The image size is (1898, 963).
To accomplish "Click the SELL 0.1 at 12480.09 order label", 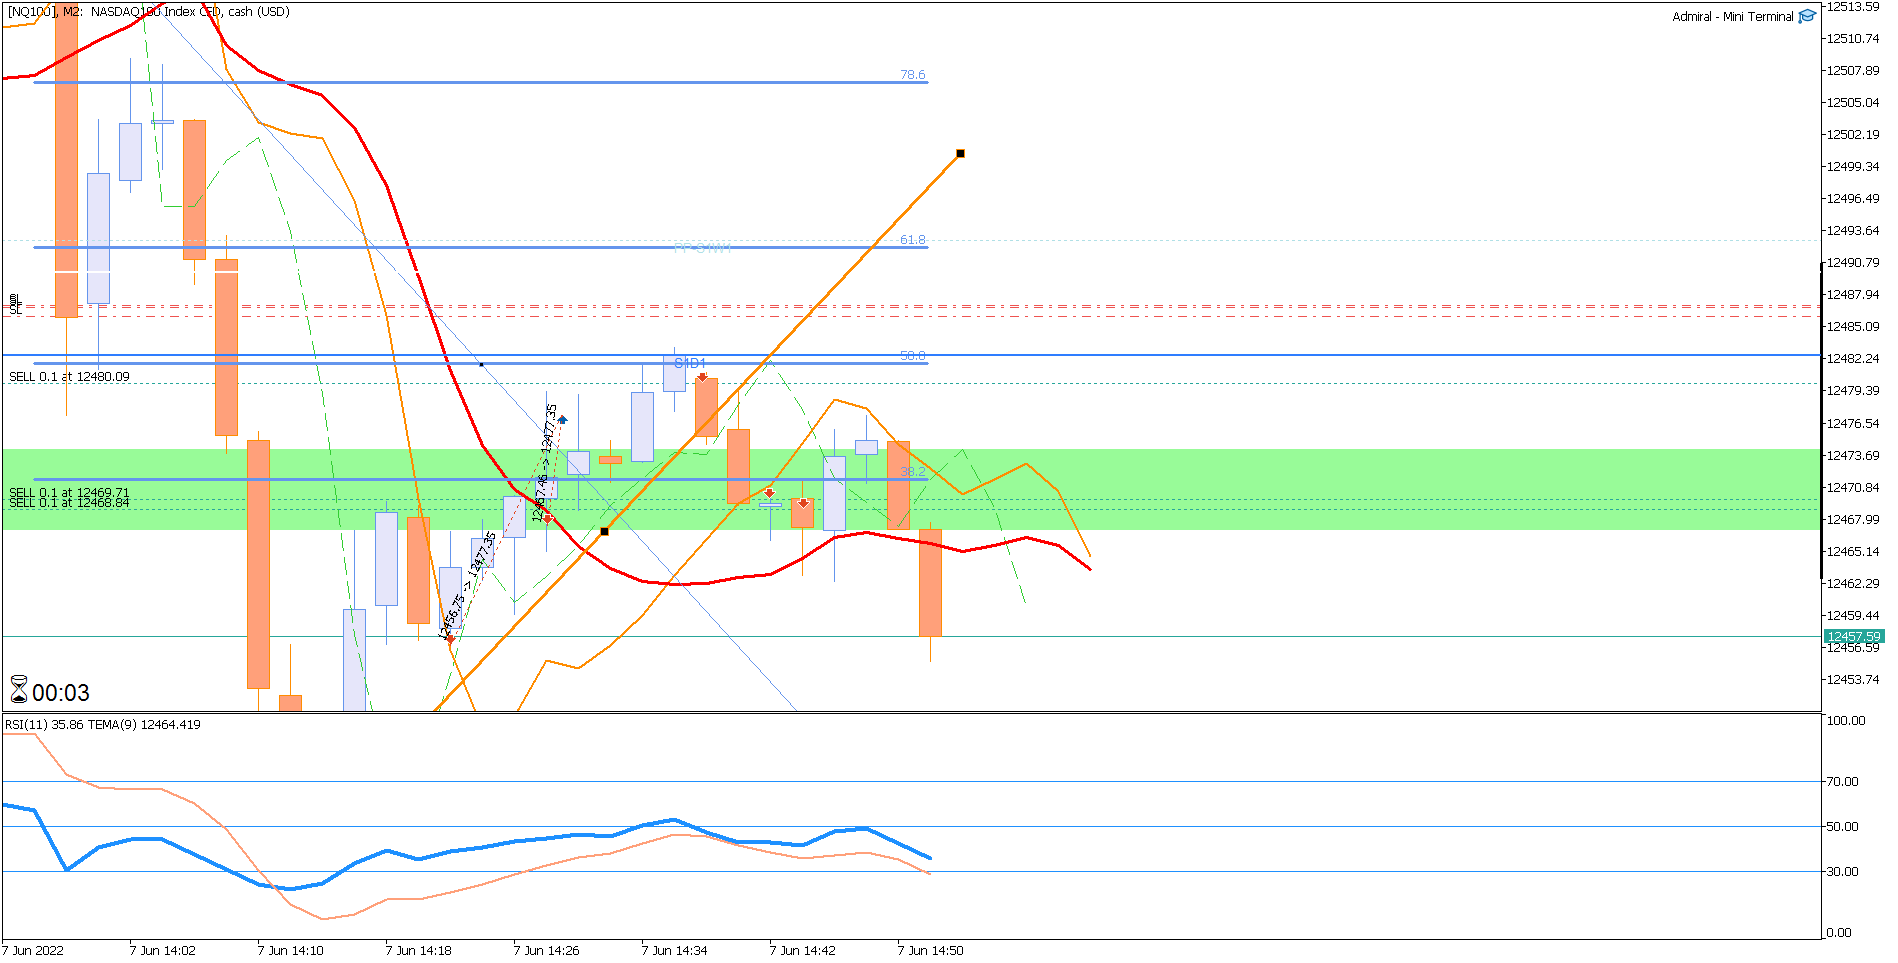I will [x=69, y=377].
